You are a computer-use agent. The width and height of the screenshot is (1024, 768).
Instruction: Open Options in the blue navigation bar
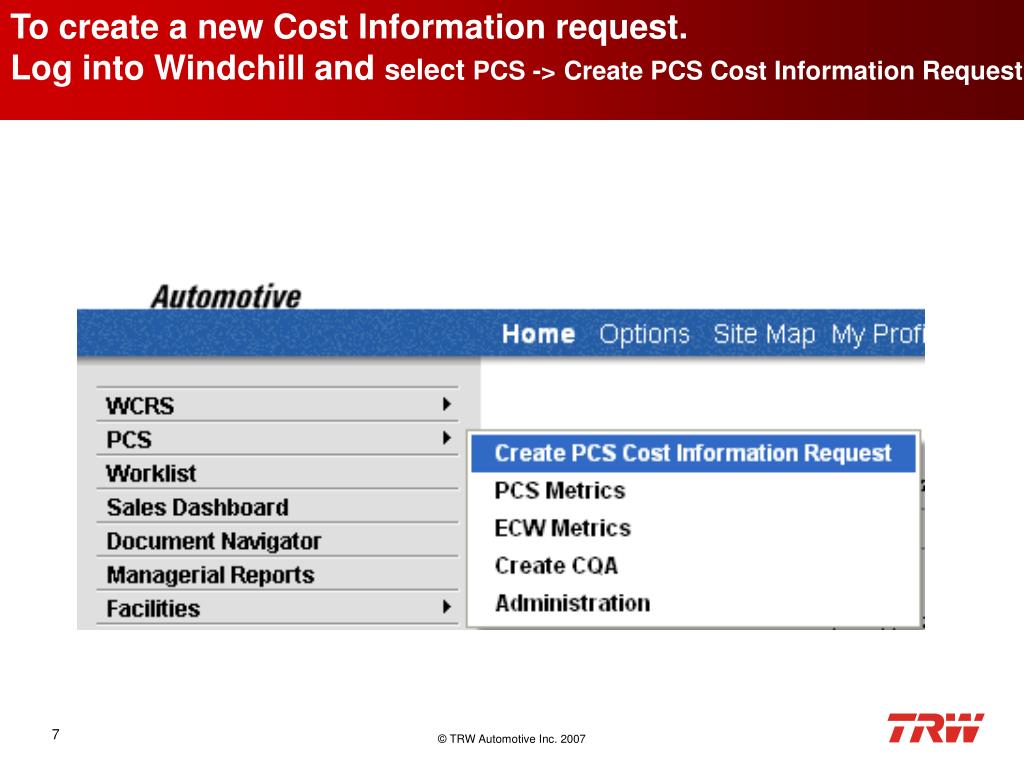click(645, 334)
